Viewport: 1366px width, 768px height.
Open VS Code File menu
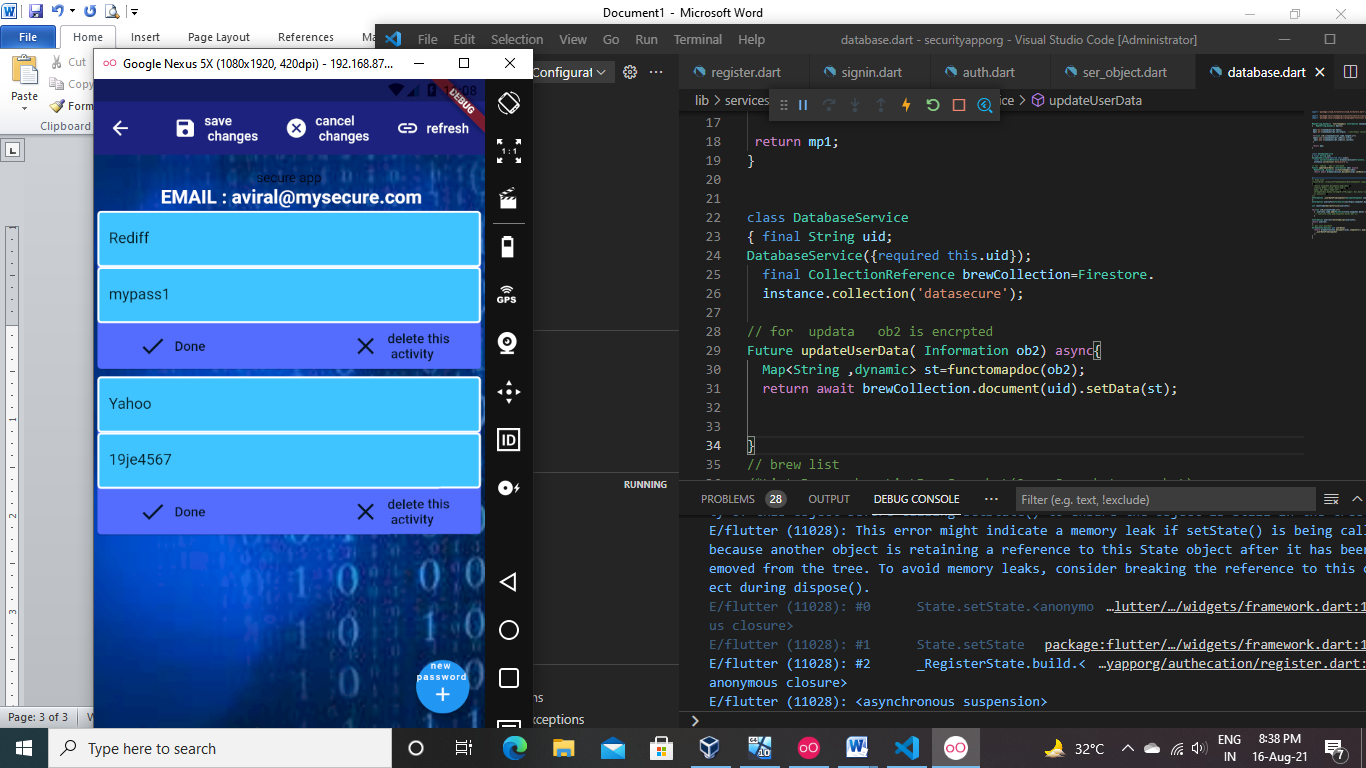[427, 39]
